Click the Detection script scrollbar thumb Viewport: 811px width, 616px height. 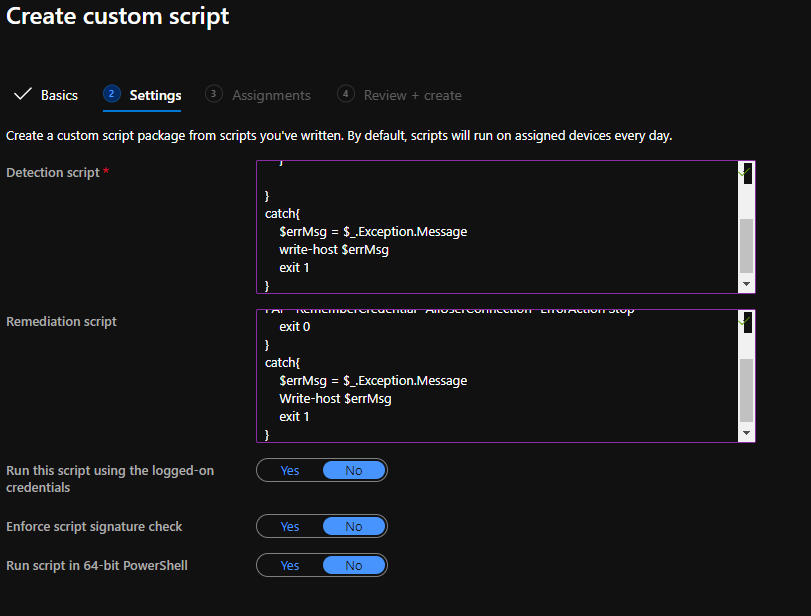[x=746, y=246]
